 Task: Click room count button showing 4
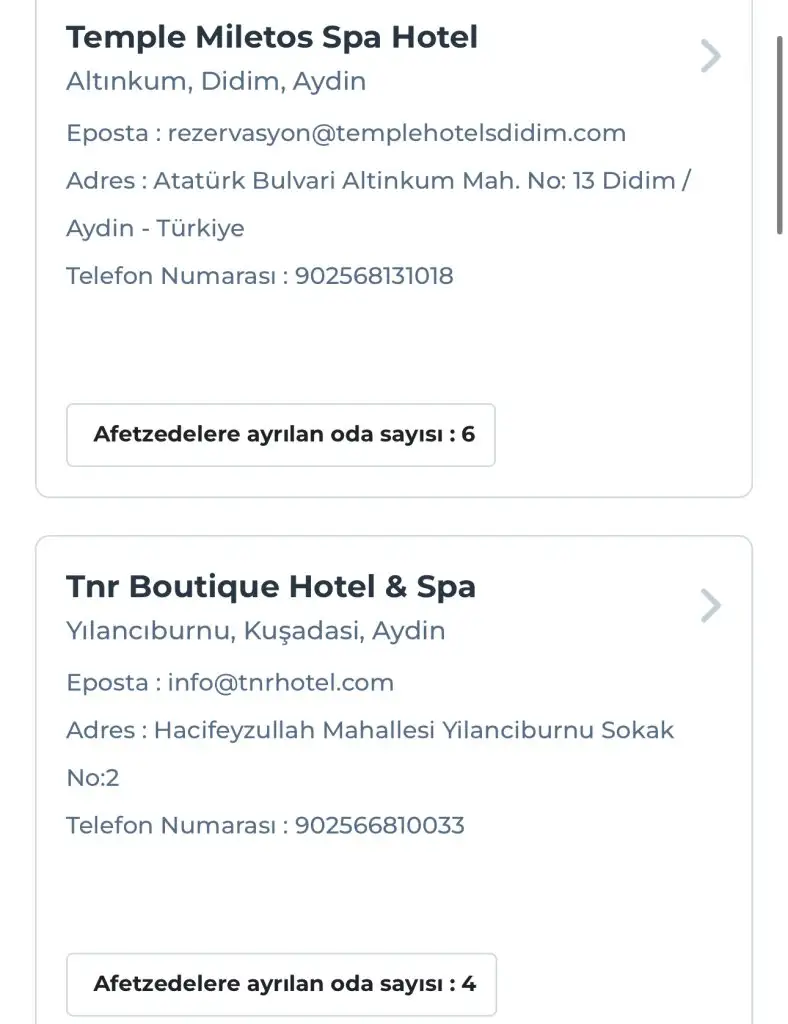[281, 984]
